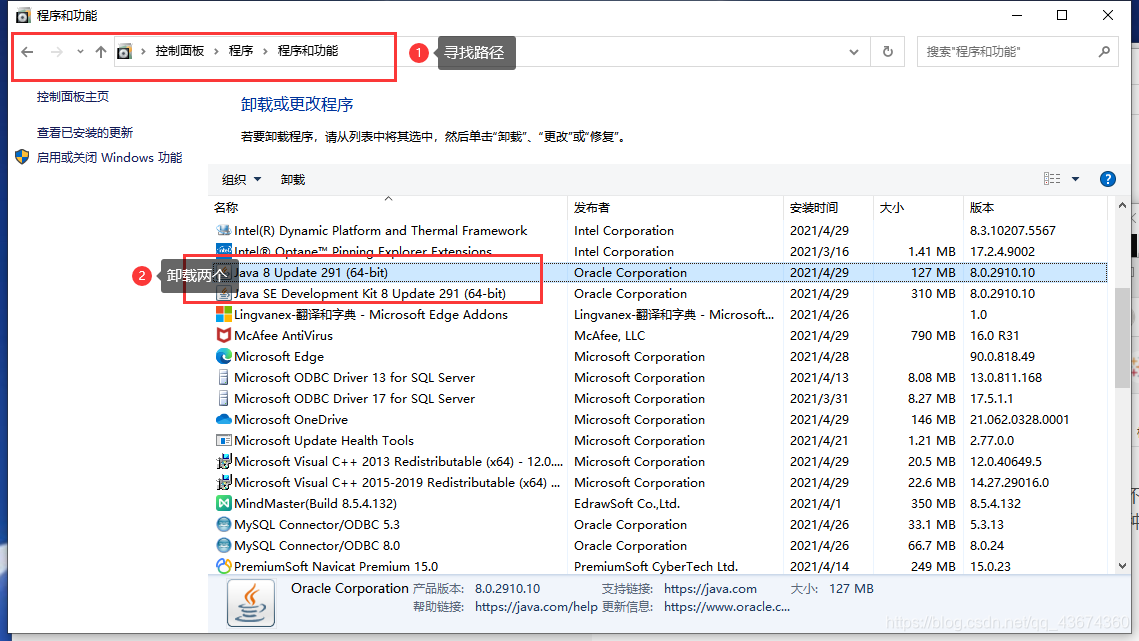Image resolution: width=1139 pixels, height=641 pixels.
Task: Click the 790 MB size cell
Action: click(x=933, y=336)
